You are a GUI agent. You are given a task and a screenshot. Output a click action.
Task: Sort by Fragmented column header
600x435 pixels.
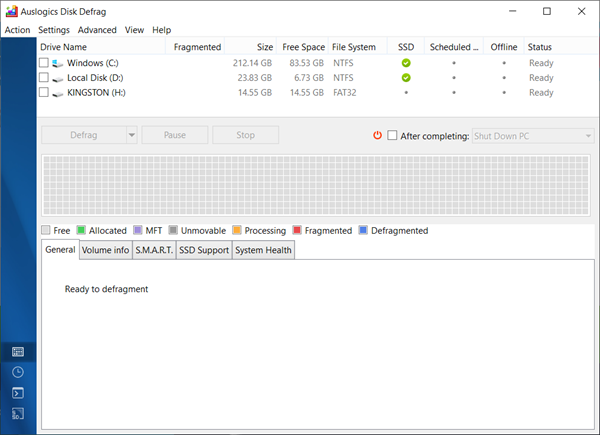[195, 47]
